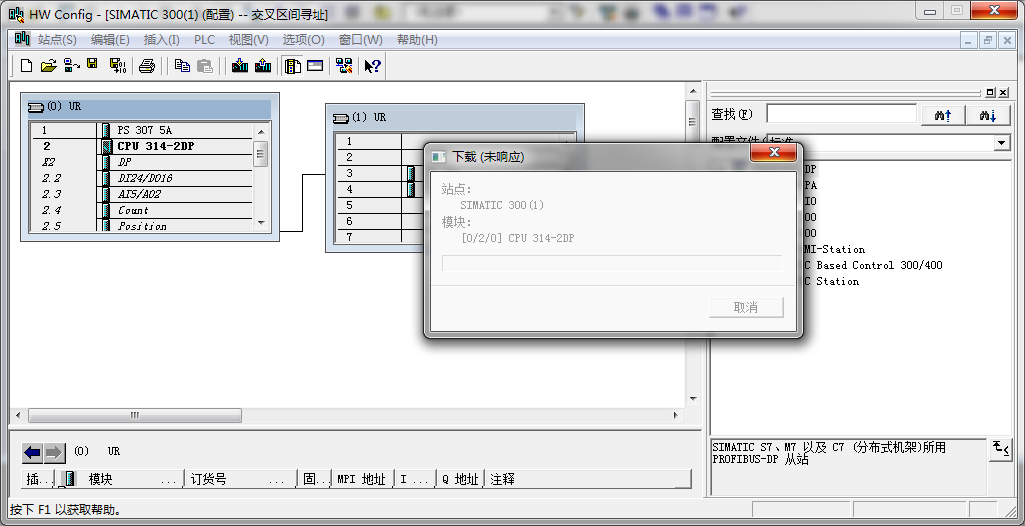Click horizontal scrollbar right arrow
Screen dimensions: 1025x526
pyautogui.click(x=676, y=416)
